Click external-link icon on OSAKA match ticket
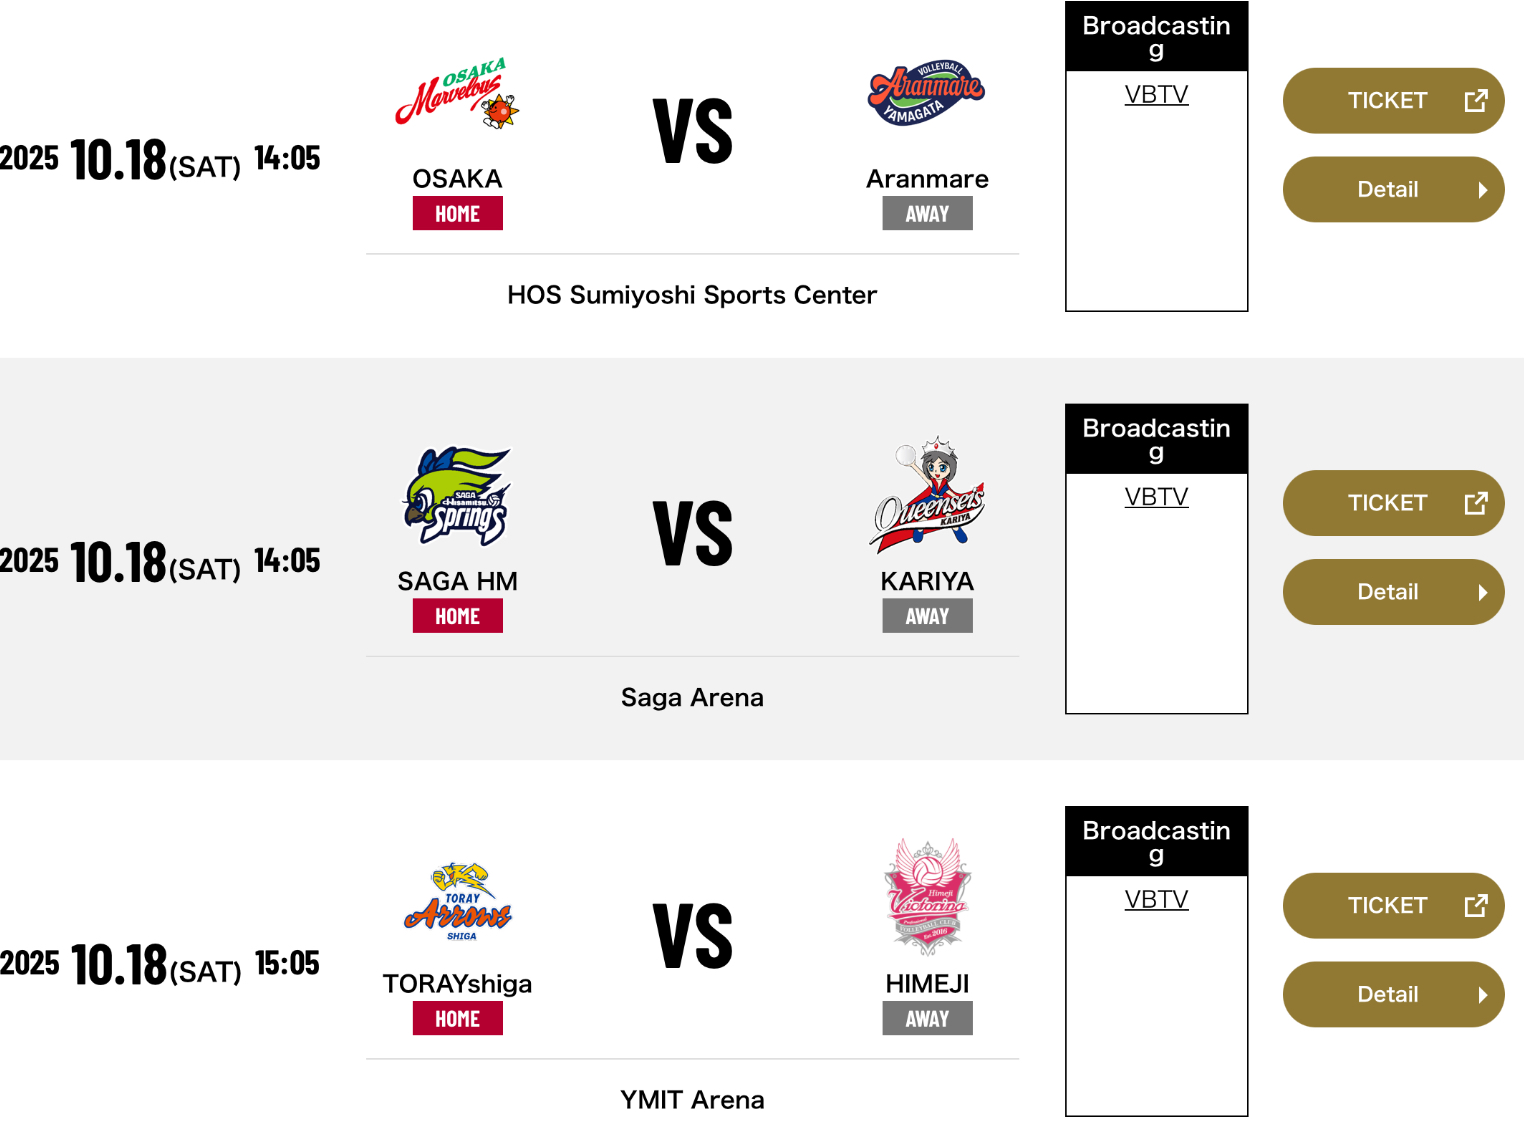 pos(1476,101)
